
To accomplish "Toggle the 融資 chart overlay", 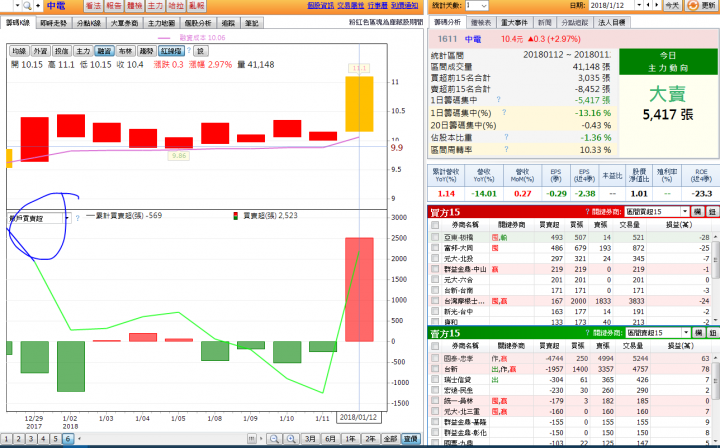I will 104,51.
